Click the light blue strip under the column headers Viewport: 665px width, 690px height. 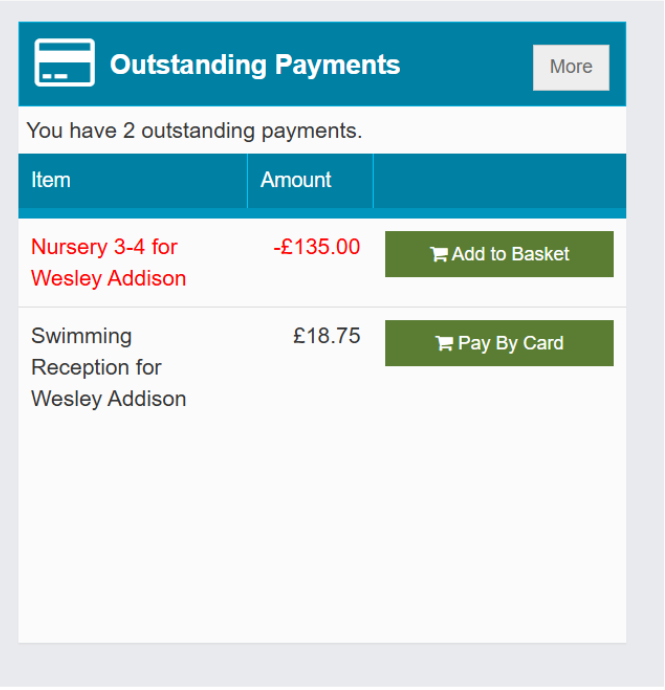pyautogui.click(x=320, y=213)
